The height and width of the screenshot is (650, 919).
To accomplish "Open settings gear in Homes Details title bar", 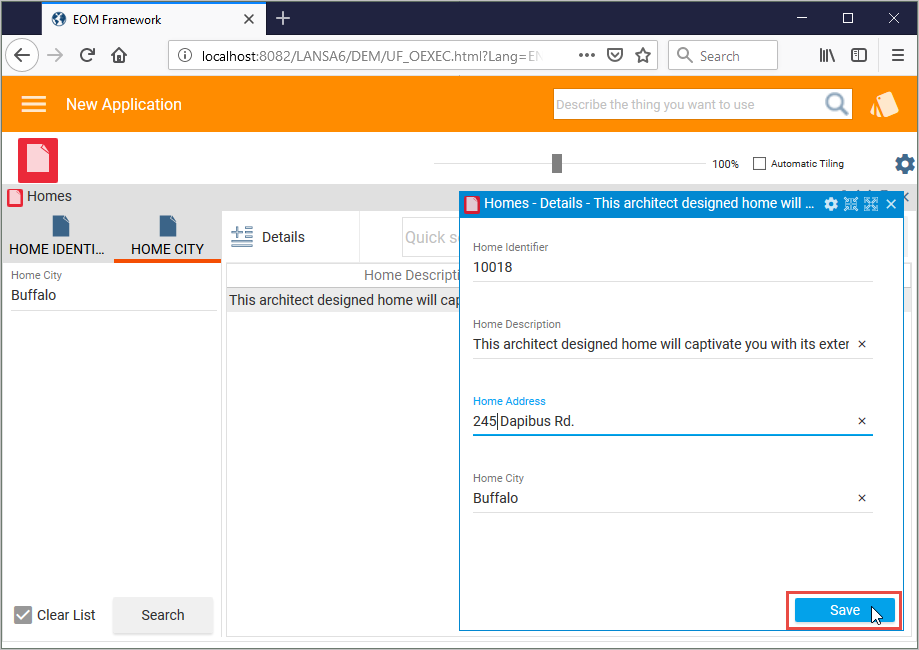I will tap(831, 204).
